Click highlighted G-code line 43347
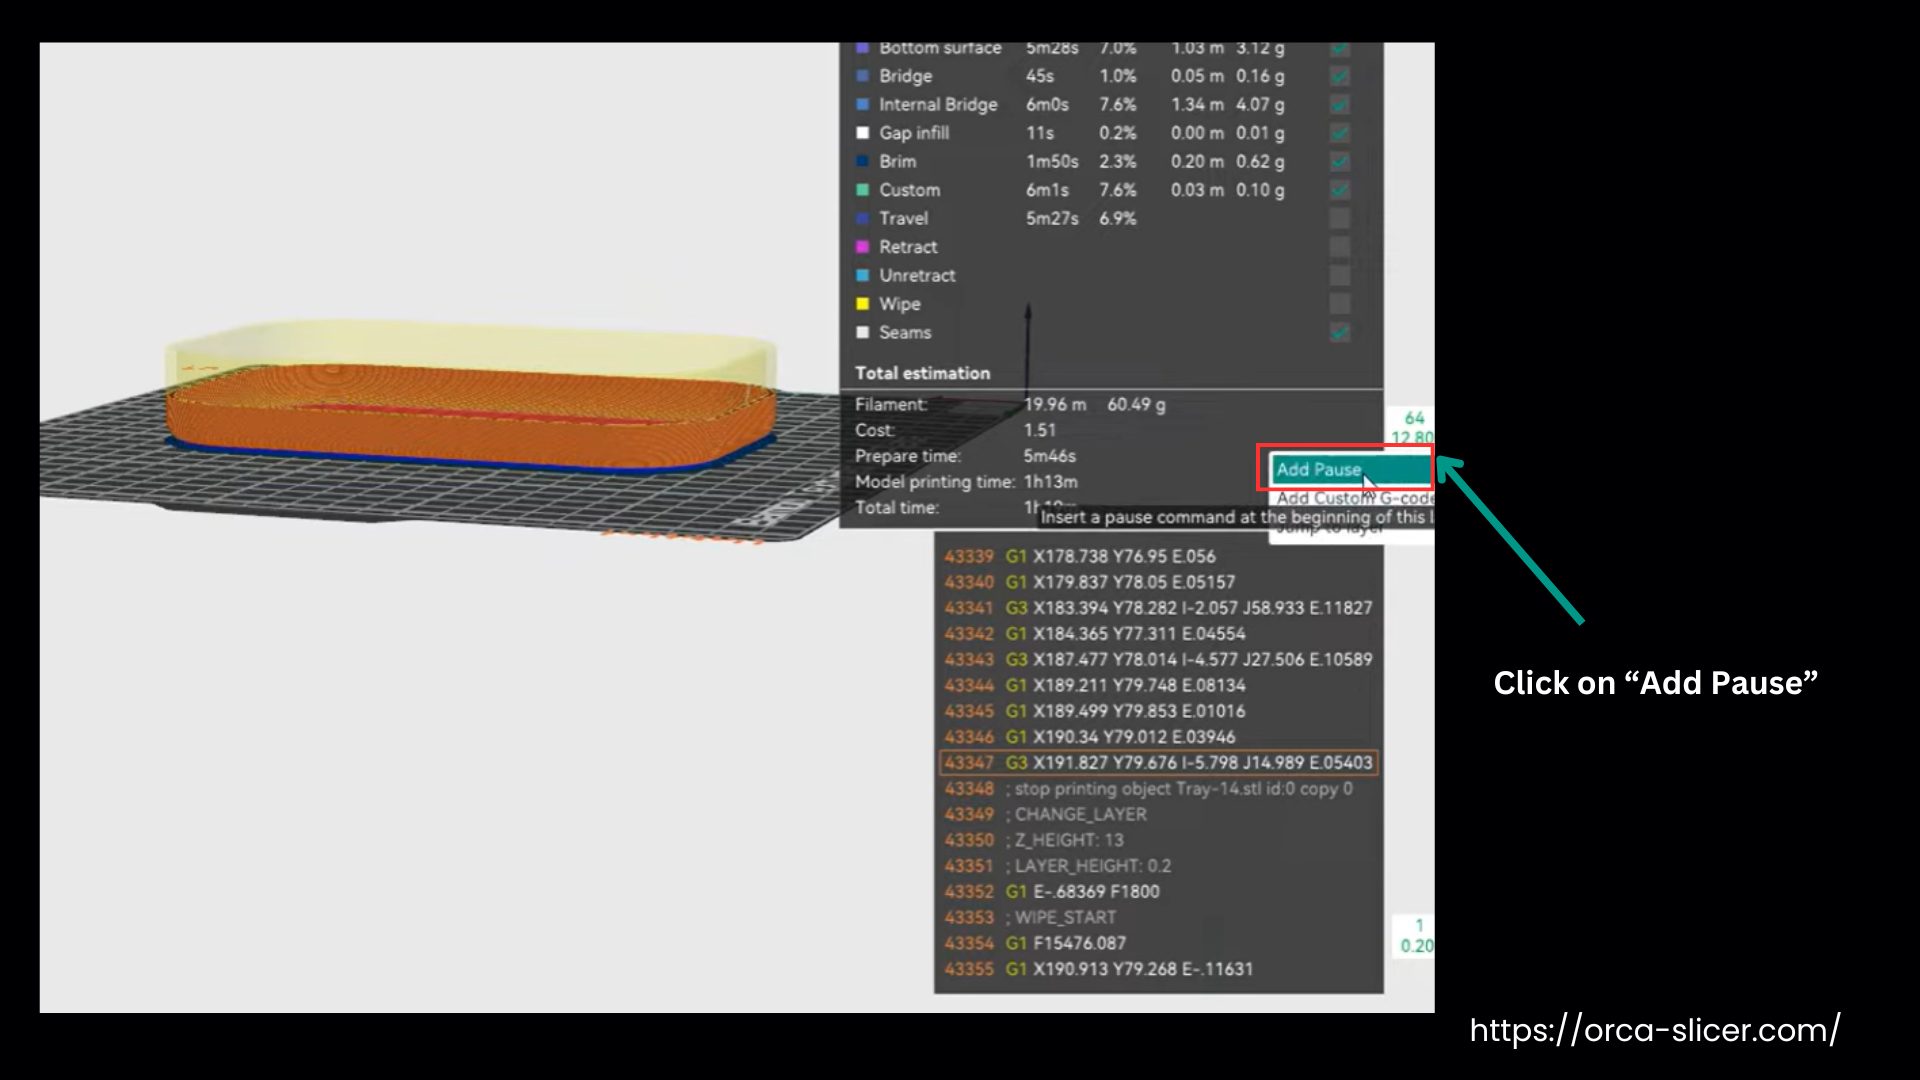Image resolution: width=1920 pixels, height=1080 pixels. (x=1159, y=763)
